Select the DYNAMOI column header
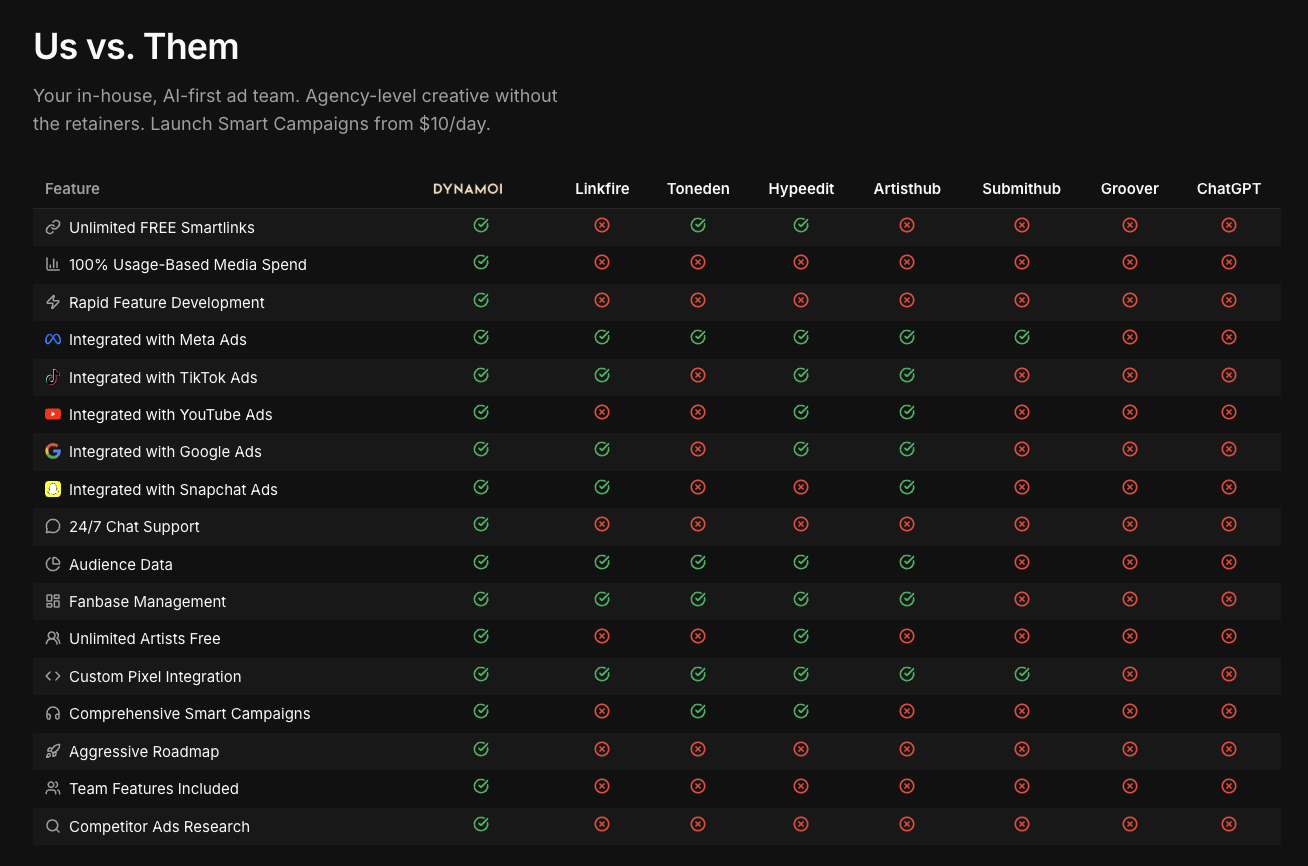 click(x=468, y=188)
